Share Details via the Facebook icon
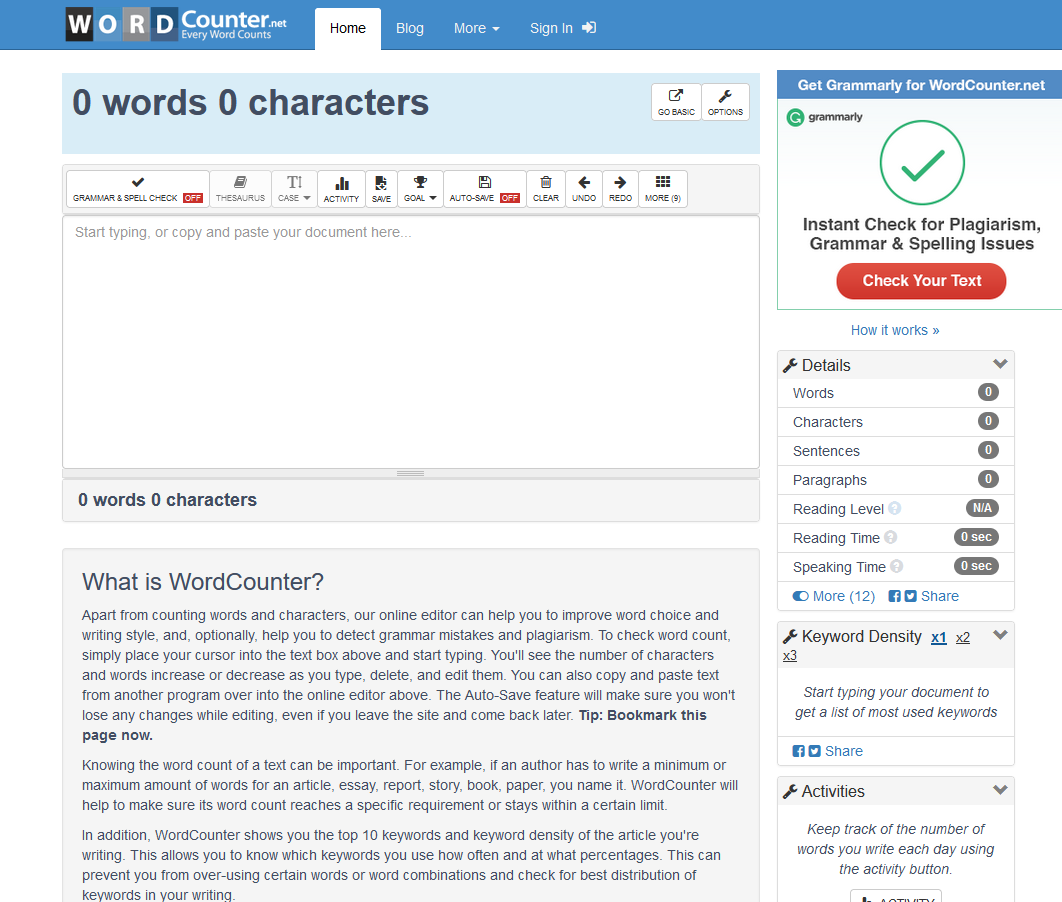Screen dimensions: 1062x902 895,597
